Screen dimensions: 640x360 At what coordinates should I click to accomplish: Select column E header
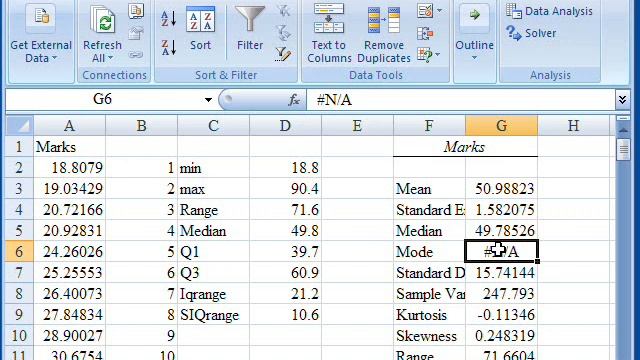click(x=357, y=125)
